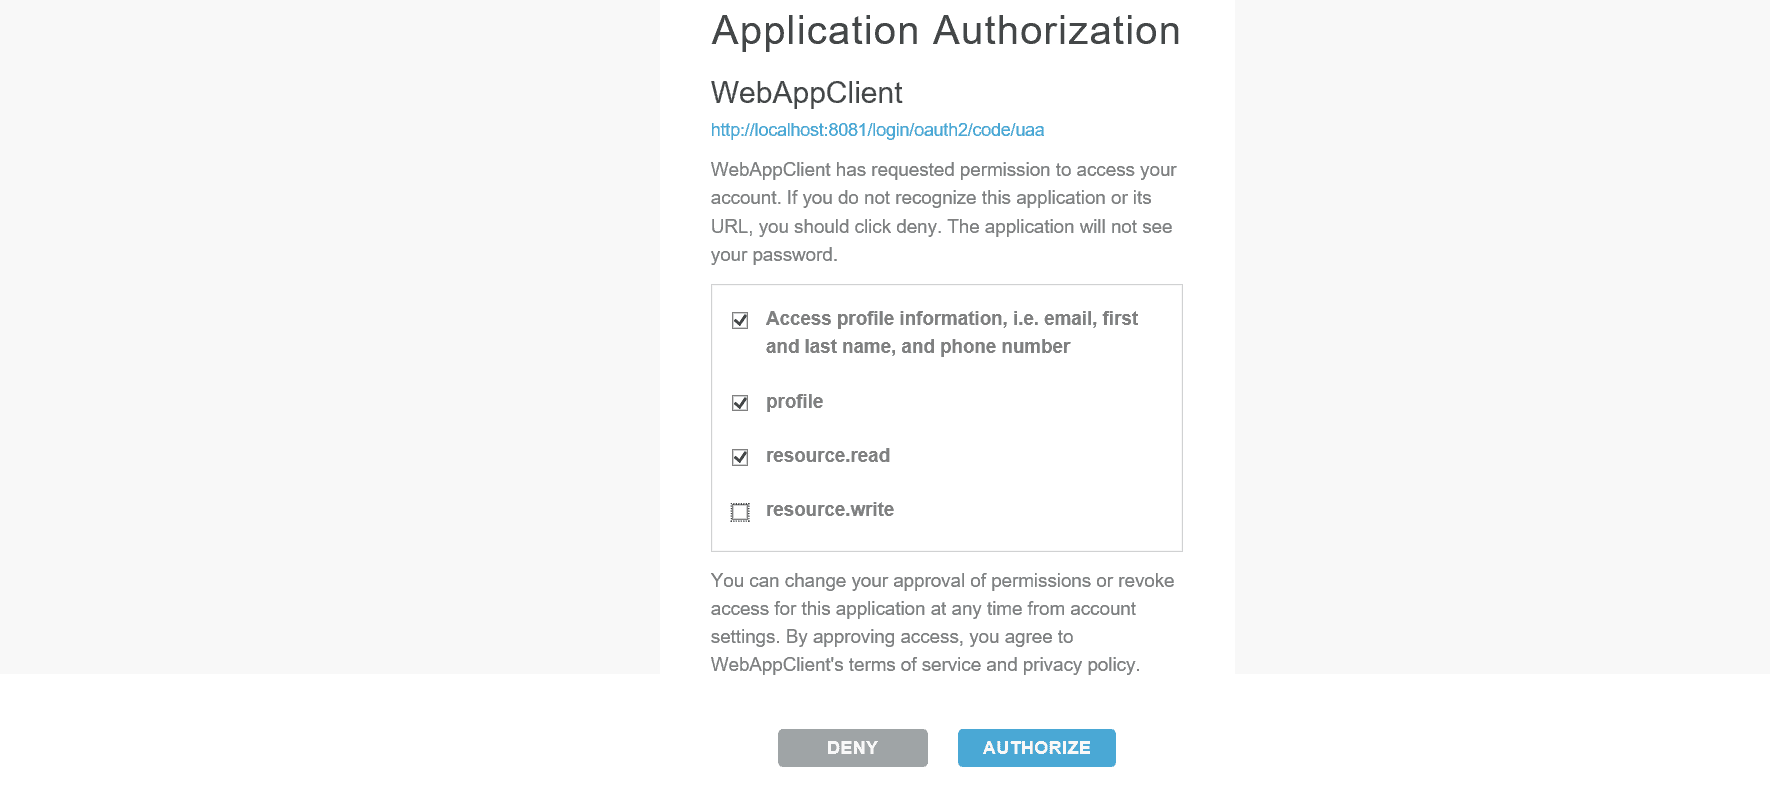The height and width of the screenshot is (785, 1770).
Task: Click the 'and last name, and phone number' line
Action: 918,347
